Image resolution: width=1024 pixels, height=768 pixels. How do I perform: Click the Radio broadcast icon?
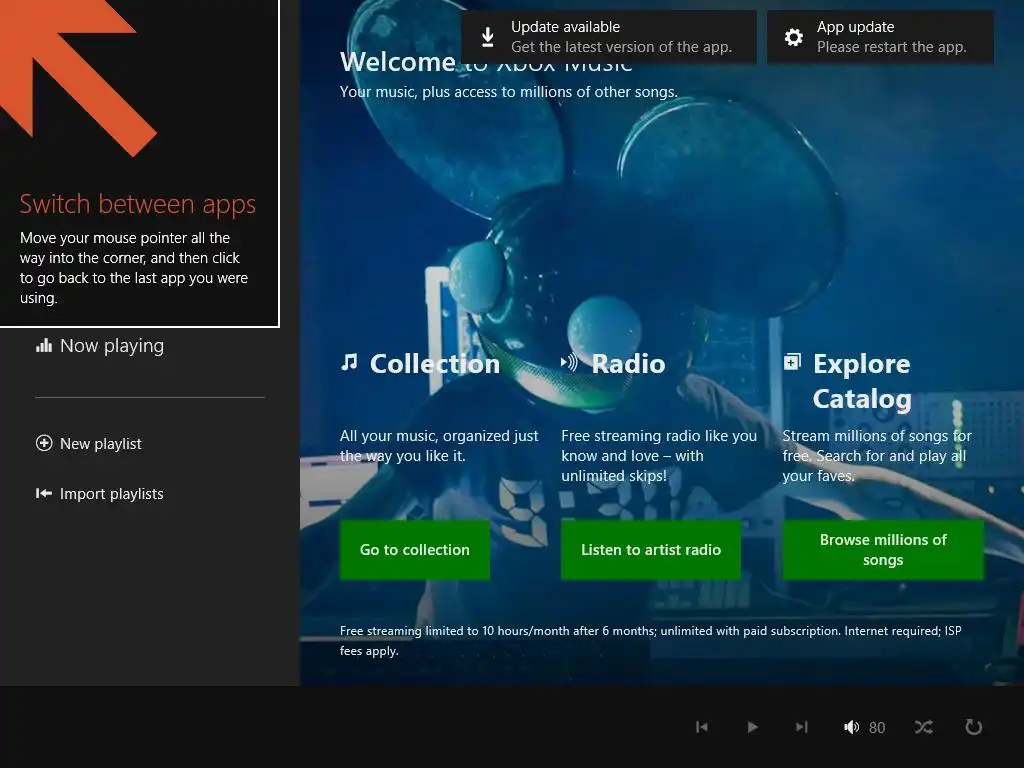569,362
